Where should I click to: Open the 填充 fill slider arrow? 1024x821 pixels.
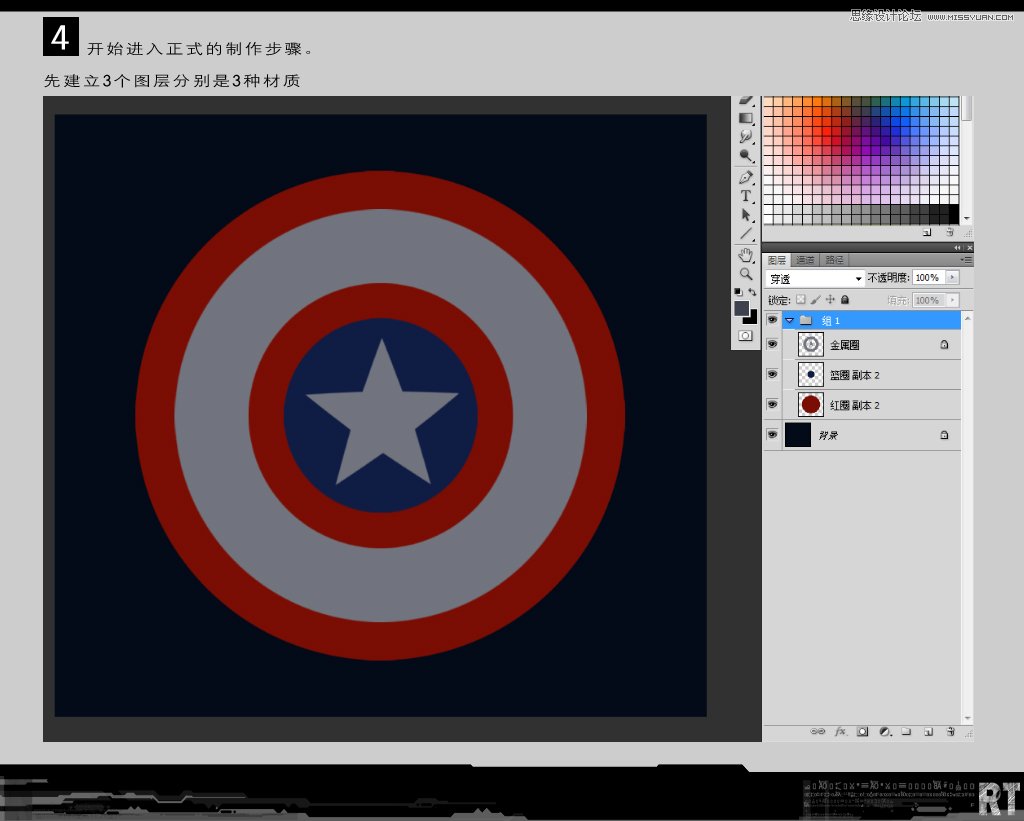(952, 300)
